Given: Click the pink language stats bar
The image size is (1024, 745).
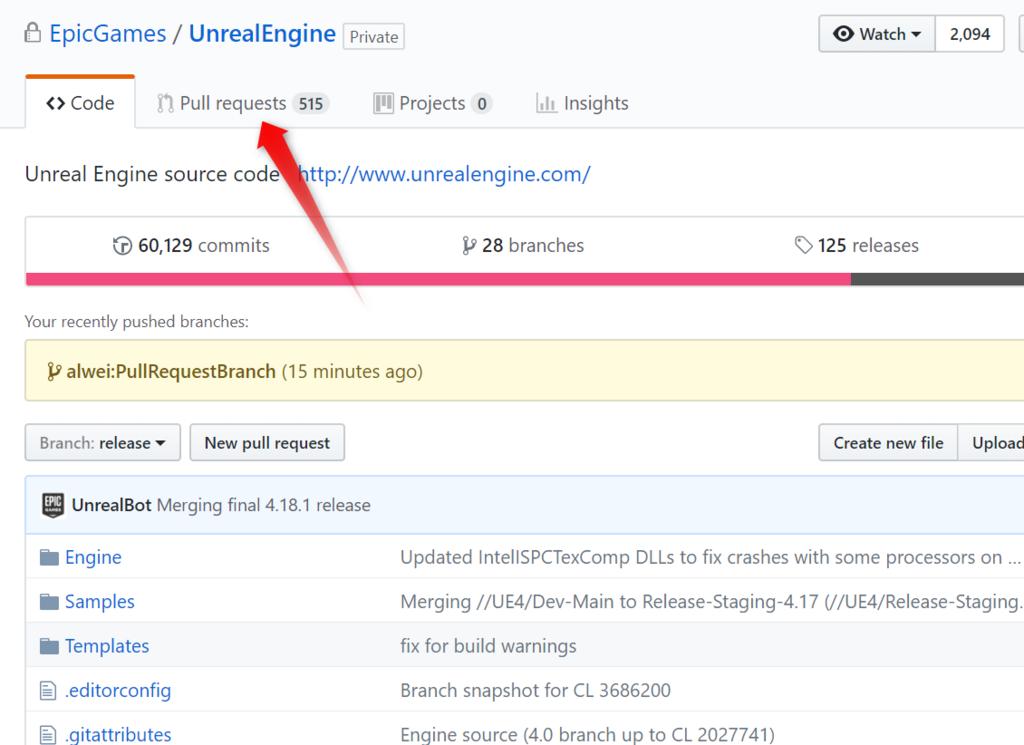Looking at the screenshot, I should [x=438, y=279].
